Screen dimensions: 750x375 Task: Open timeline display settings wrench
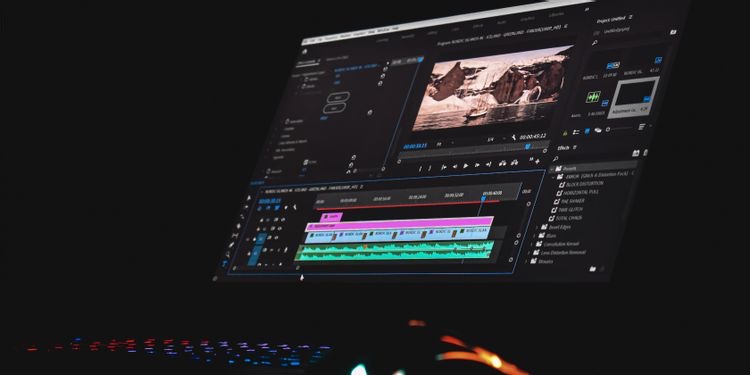click(295, 207)
